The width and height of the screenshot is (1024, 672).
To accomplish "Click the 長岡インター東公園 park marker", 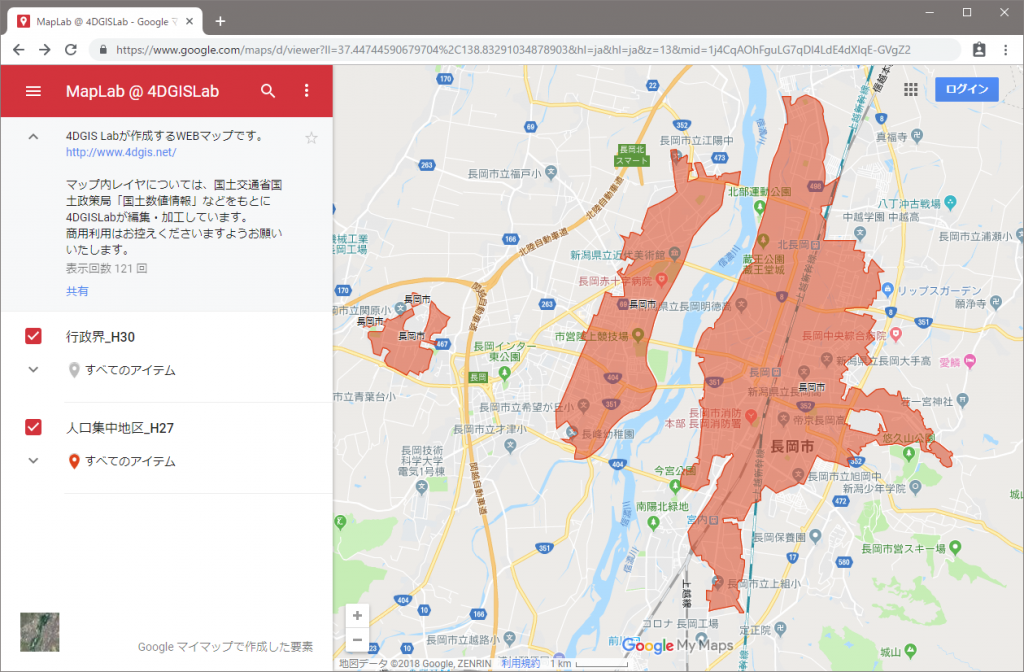I will [504, 372].
